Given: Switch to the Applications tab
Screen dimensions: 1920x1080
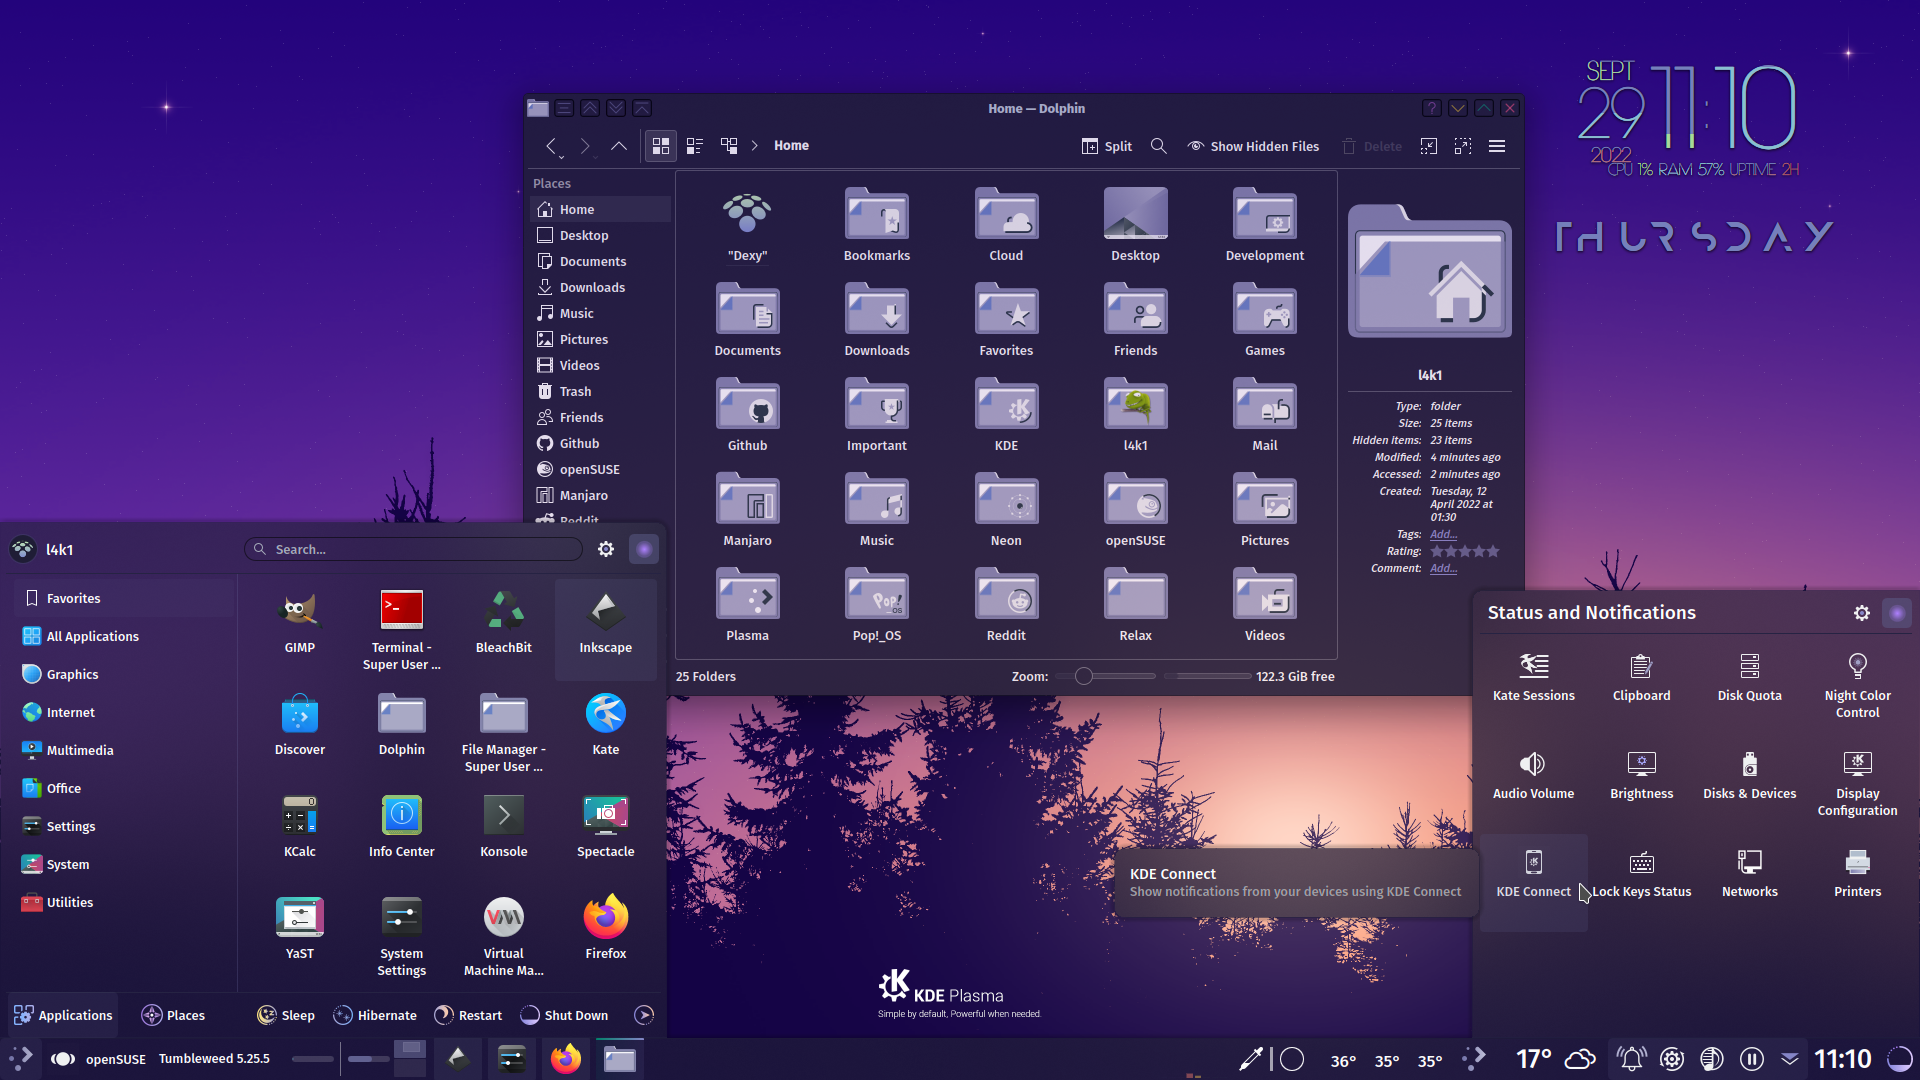Looking at the screenshot, I should point(62,1015).
